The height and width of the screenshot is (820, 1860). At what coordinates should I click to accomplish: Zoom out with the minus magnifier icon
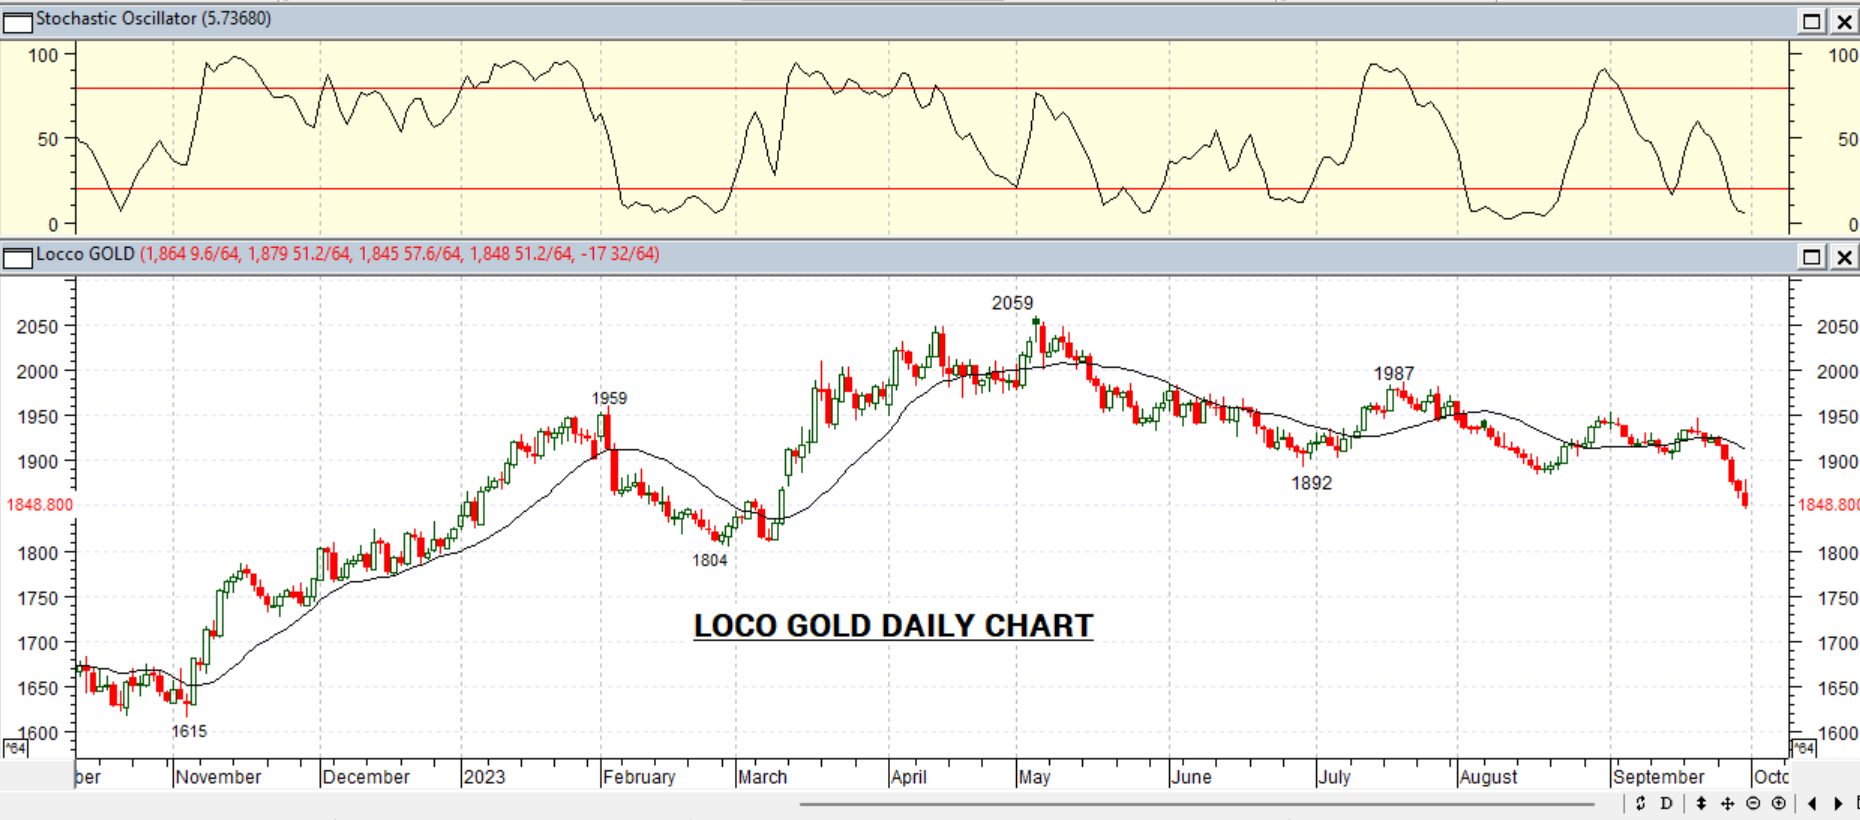point(1753,803)
